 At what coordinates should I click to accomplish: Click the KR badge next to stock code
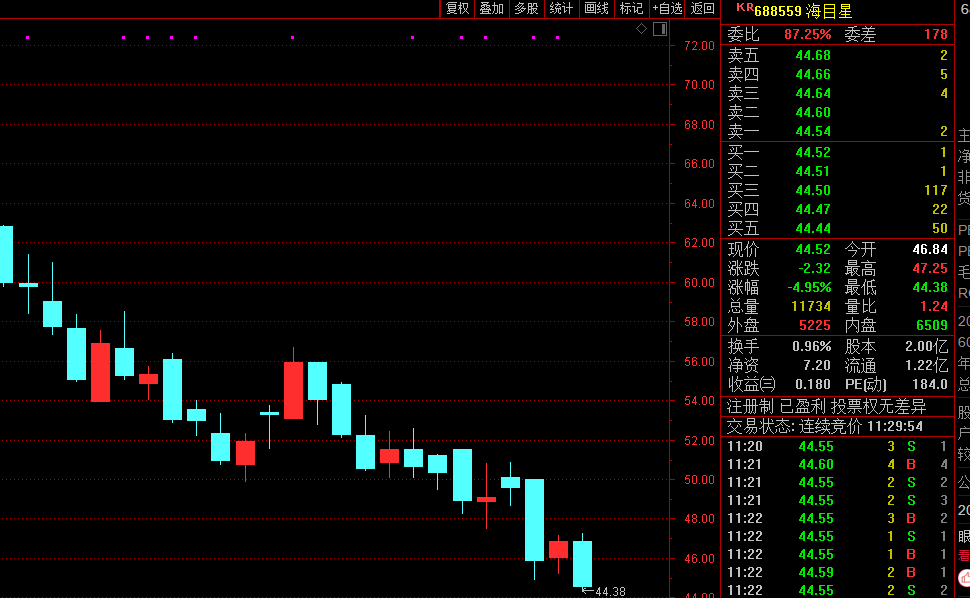[x=744, y=7]
